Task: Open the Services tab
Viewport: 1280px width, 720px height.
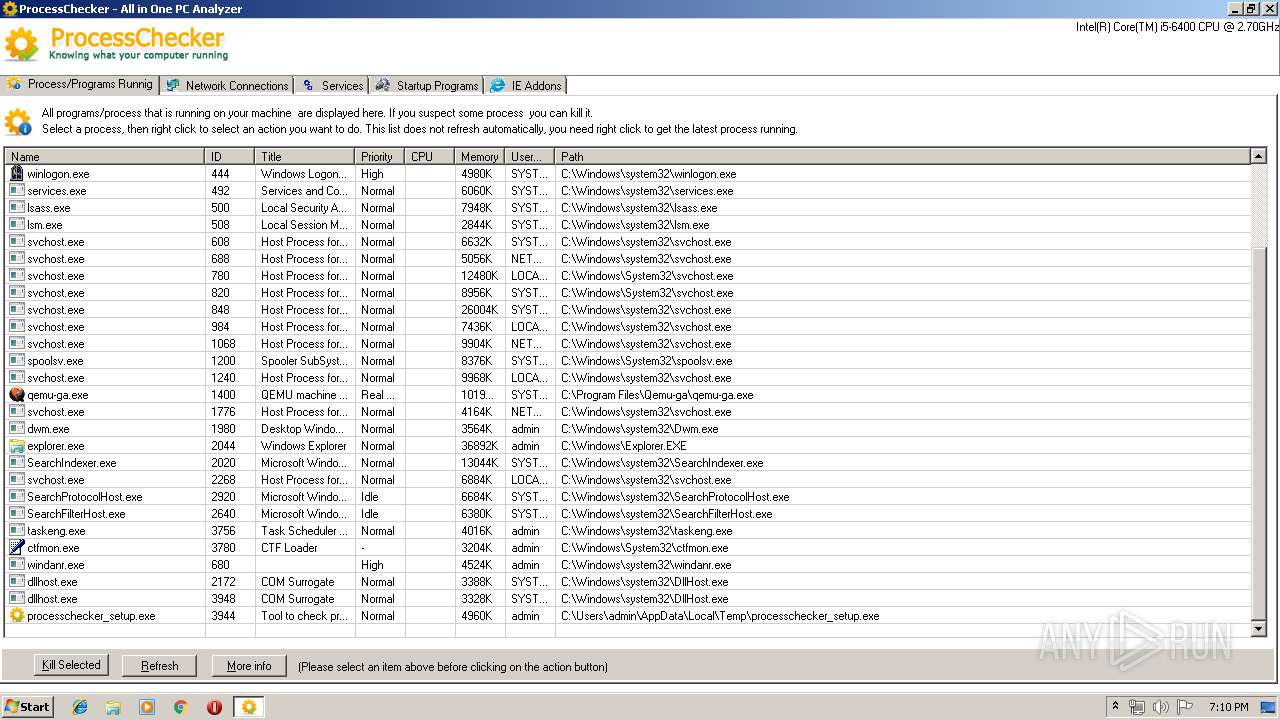Action: point(332,86)
